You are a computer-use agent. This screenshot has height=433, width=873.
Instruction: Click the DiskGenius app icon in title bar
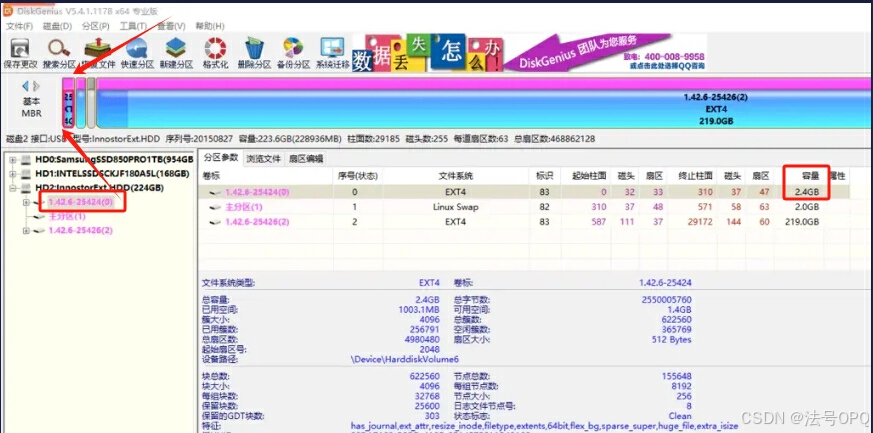pos(8,10)
